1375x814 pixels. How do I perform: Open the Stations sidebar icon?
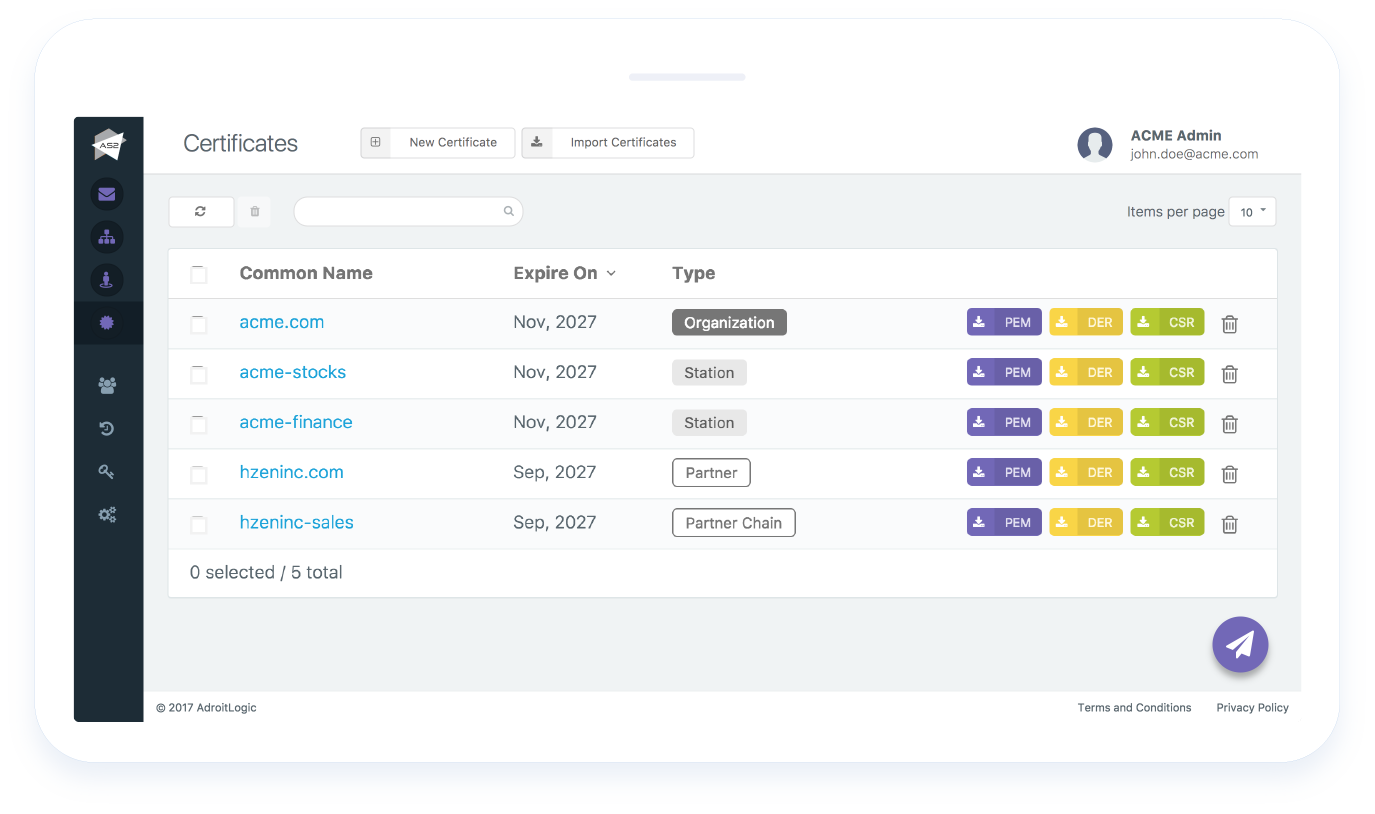(x=107, y=280)
